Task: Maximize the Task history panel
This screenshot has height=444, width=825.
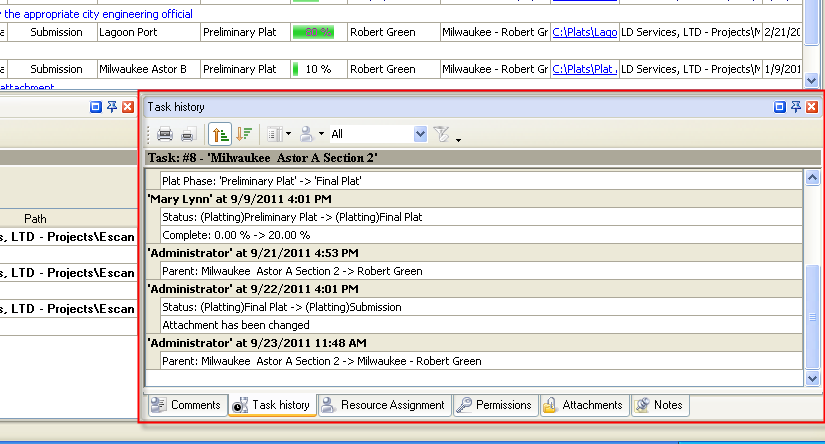Action: click(x=781, y=106)
